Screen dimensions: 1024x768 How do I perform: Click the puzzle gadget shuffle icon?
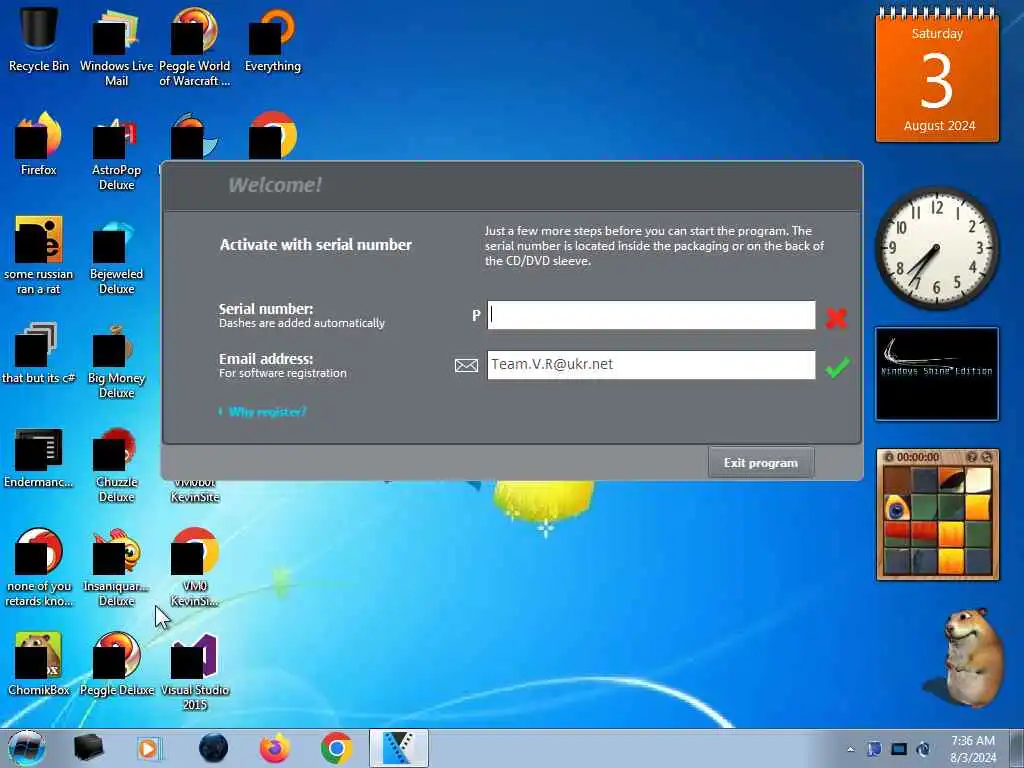987,457
